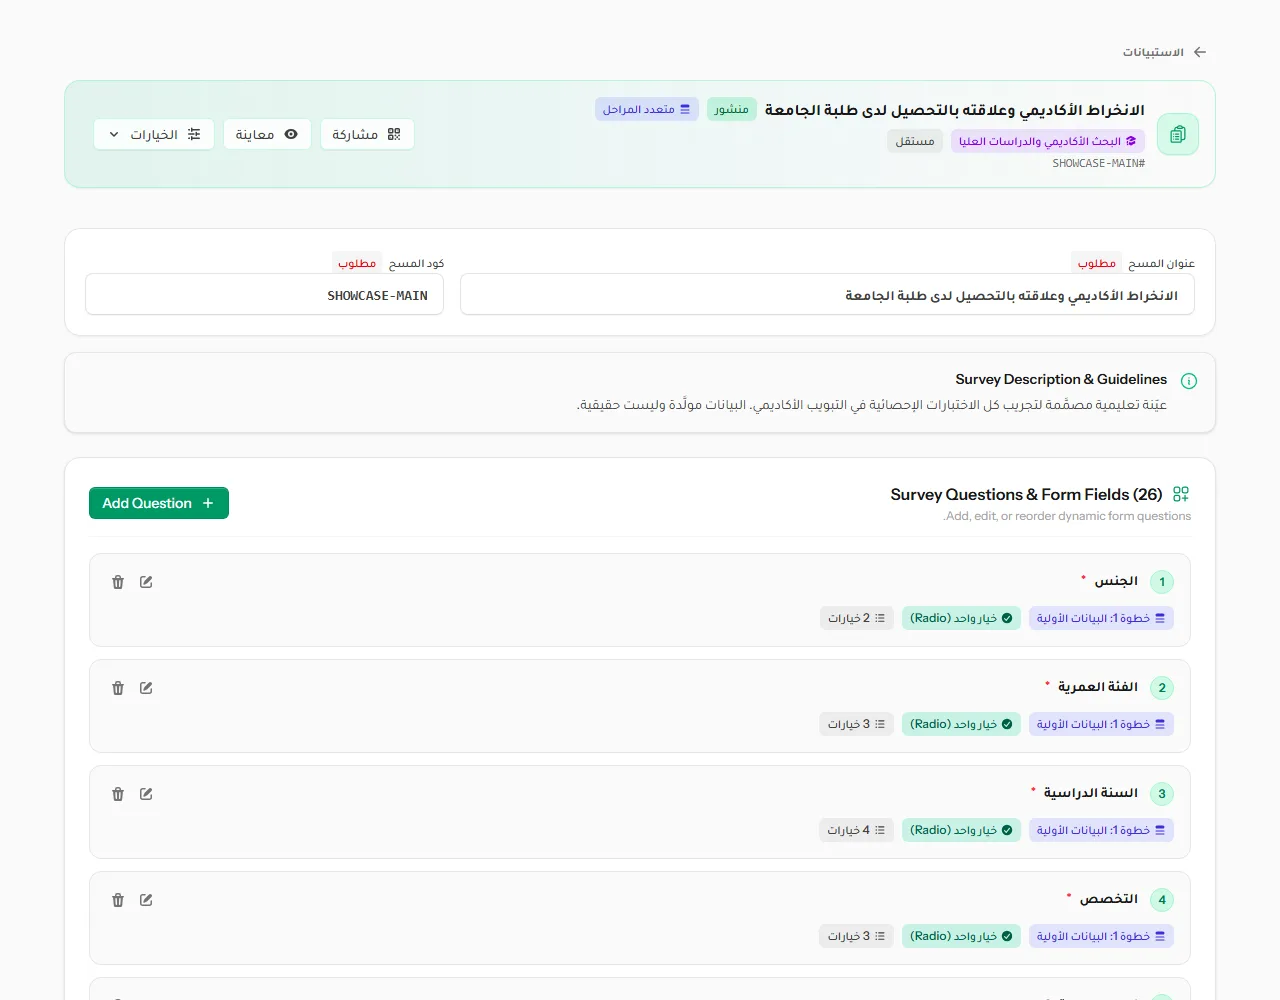Click الفئة العمرية step 1 tag
The image size is (1280, 1000).
pyautogui.click(x=1101, y=724)
